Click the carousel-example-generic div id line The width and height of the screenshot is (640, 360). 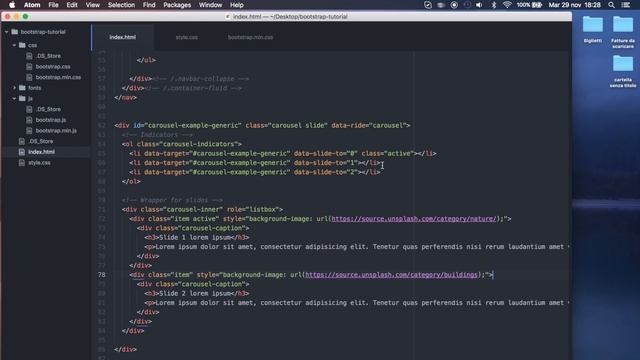pyautogui.click(x=262, y=125)
